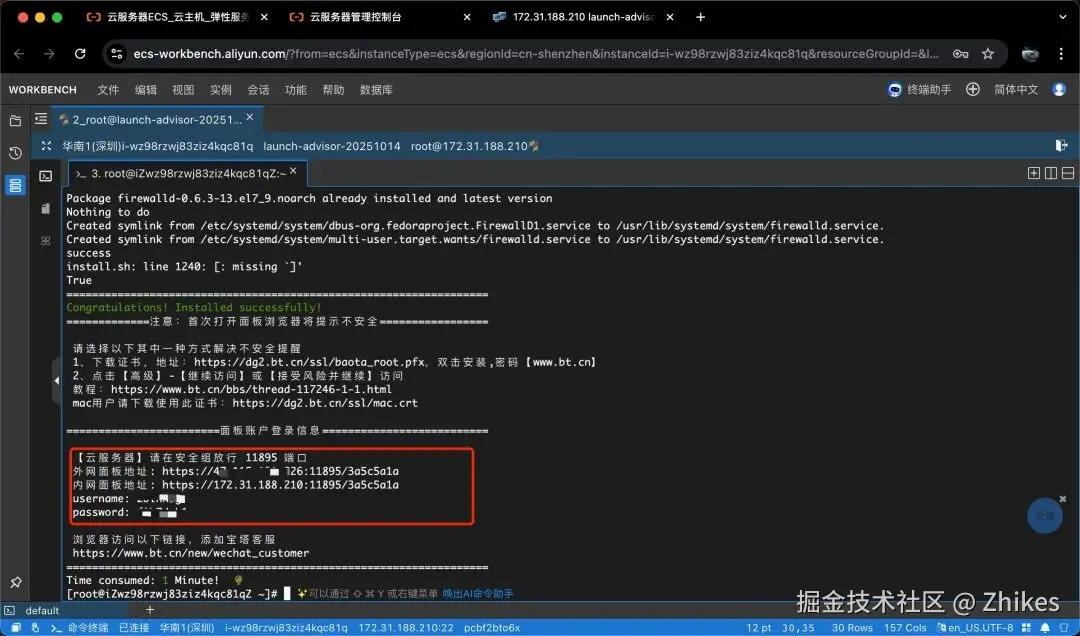The image size is (1080, 636).
Task: Open the terminal panel icon in inner sidebar
Action: (x=45, y=176)
